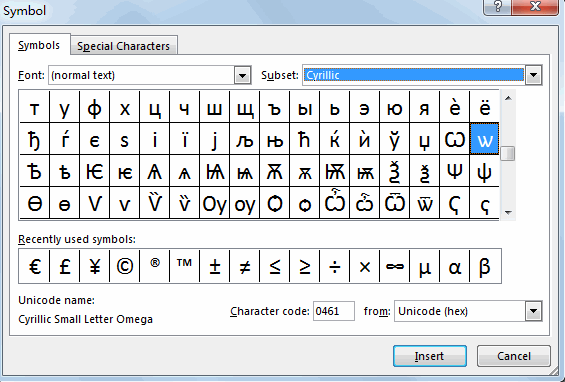Select the Cyrillic ф character in grid
The width and height of the screenshot is (565, 382).
point(94,107)
